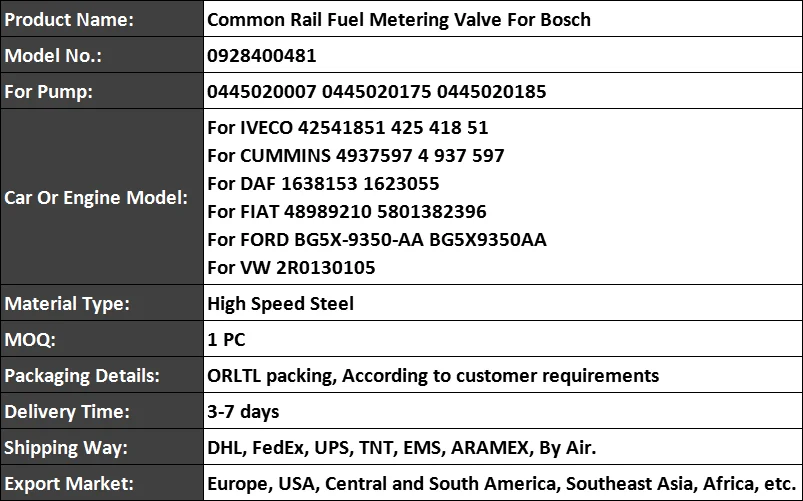Click the For Pump label cell
Screen dimensions: 803x501
click(x=102, y=91)
